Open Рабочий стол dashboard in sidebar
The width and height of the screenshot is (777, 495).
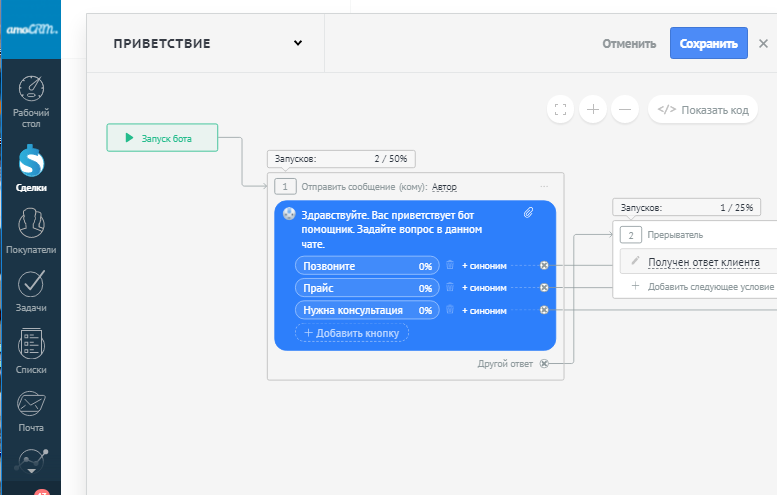pyautogui.click(x=31, y=103)
